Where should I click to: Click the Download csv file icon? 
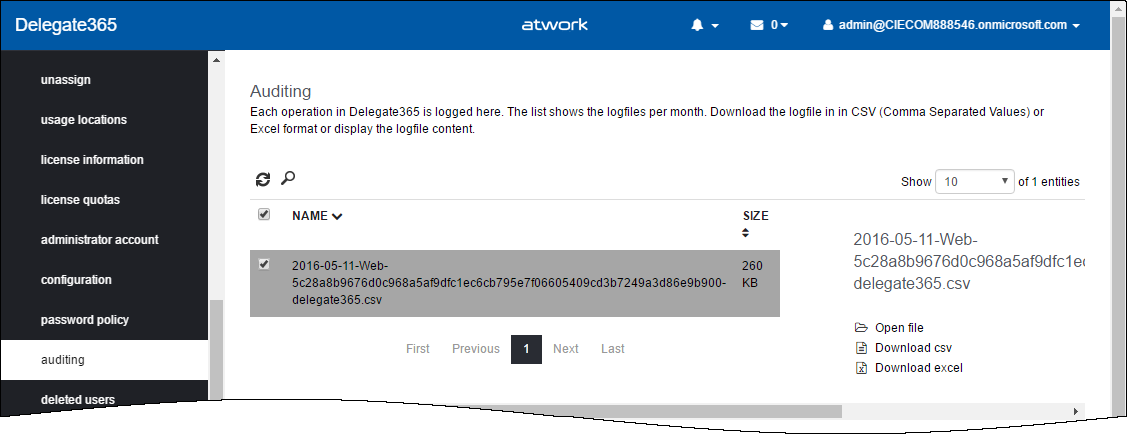[x=861, y=348]
